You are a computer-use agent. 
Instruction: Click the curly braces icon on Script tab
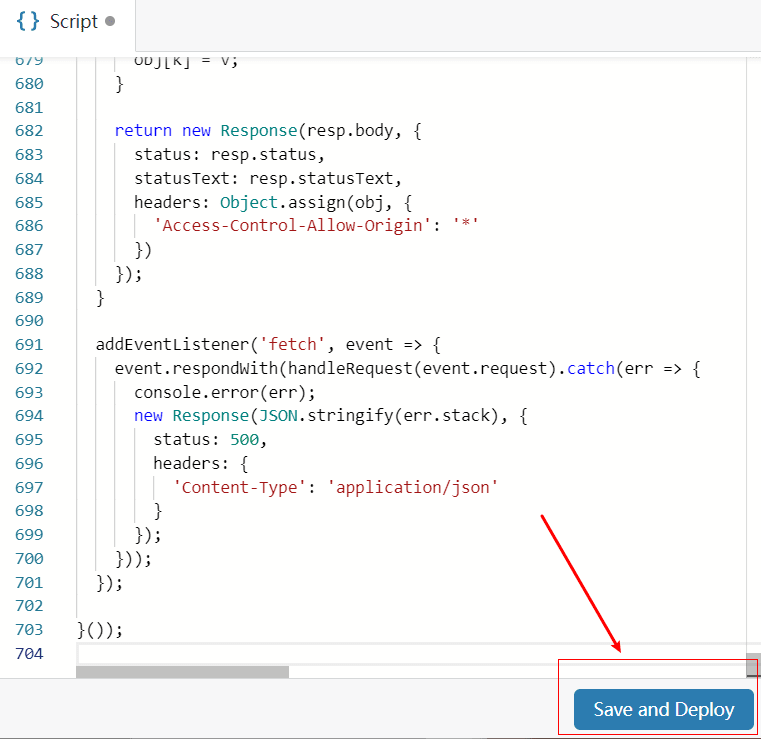[x=27, y=21]
